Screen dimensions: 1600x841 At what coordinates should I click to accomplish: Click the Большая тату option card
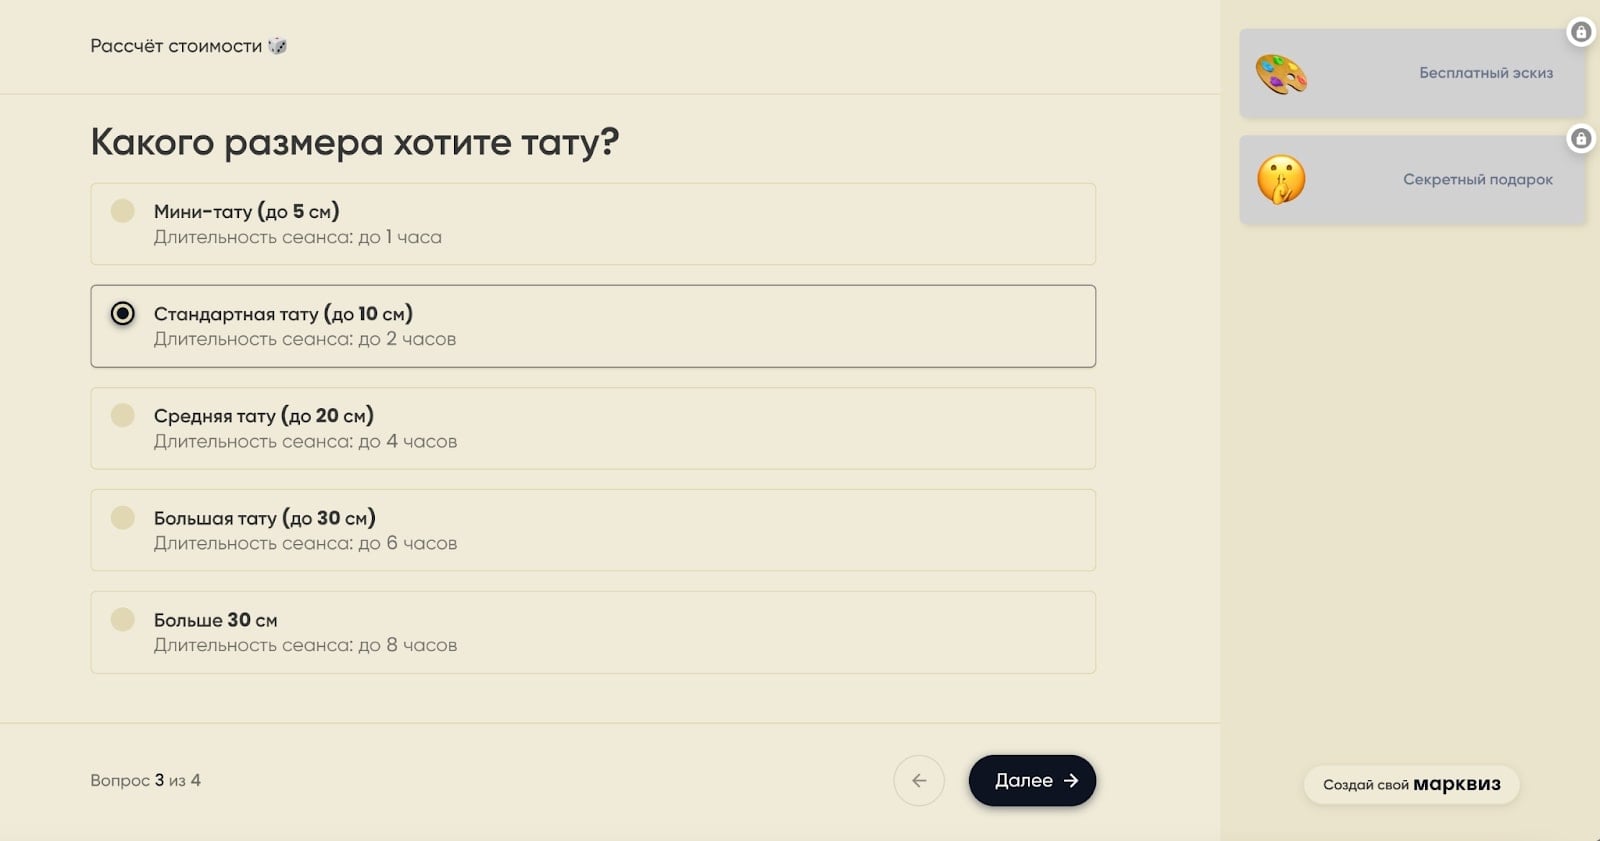(594, 530)
